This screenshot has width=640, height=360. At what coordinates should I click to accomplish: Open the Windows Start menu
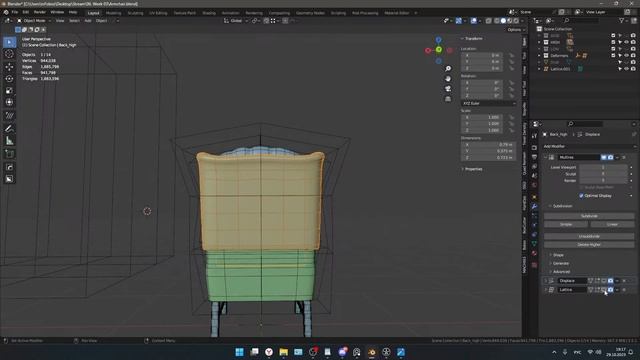[x=239, y=352]
